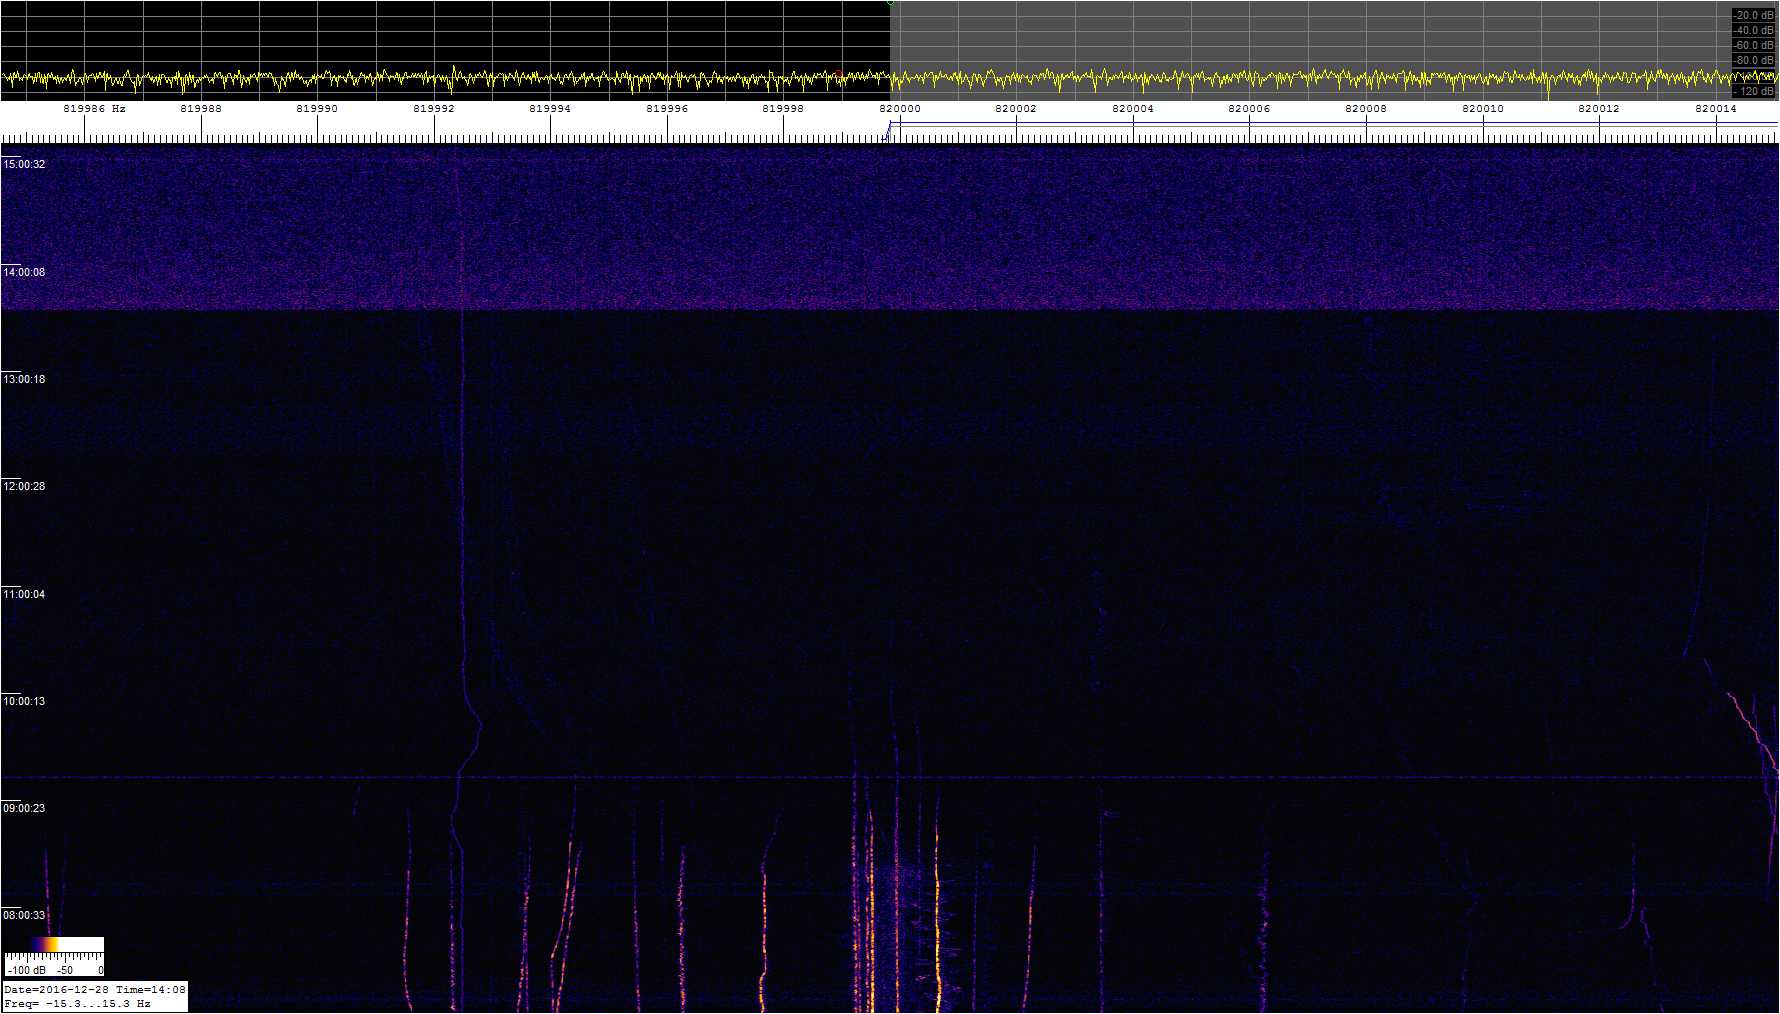Click the -50 color scale label
The width and height of the screenshot is (1780, 1014).
point(64,970)
